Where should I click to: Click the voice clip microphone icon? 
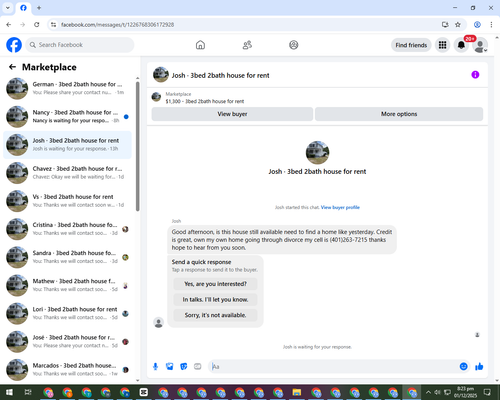click(x=155, y=367)
